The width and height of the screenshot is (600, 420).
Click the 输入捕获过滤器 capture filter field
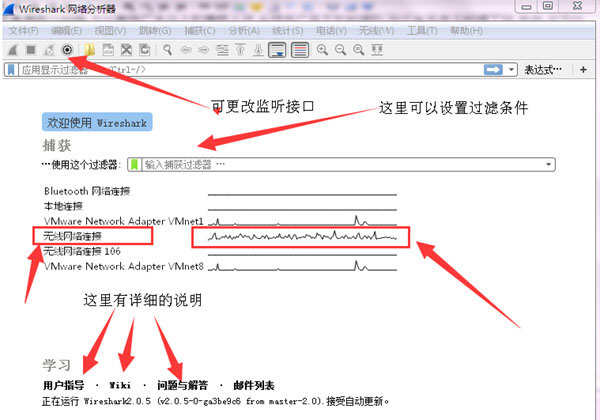click(342, 165)
